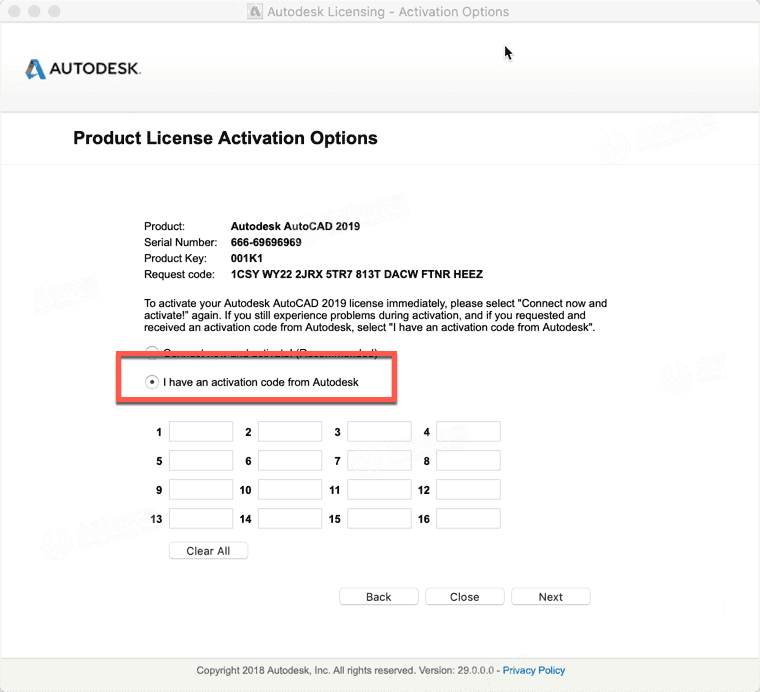Open the Privacy Policy link
Viewport: 760px width, 692px height.
534,670
